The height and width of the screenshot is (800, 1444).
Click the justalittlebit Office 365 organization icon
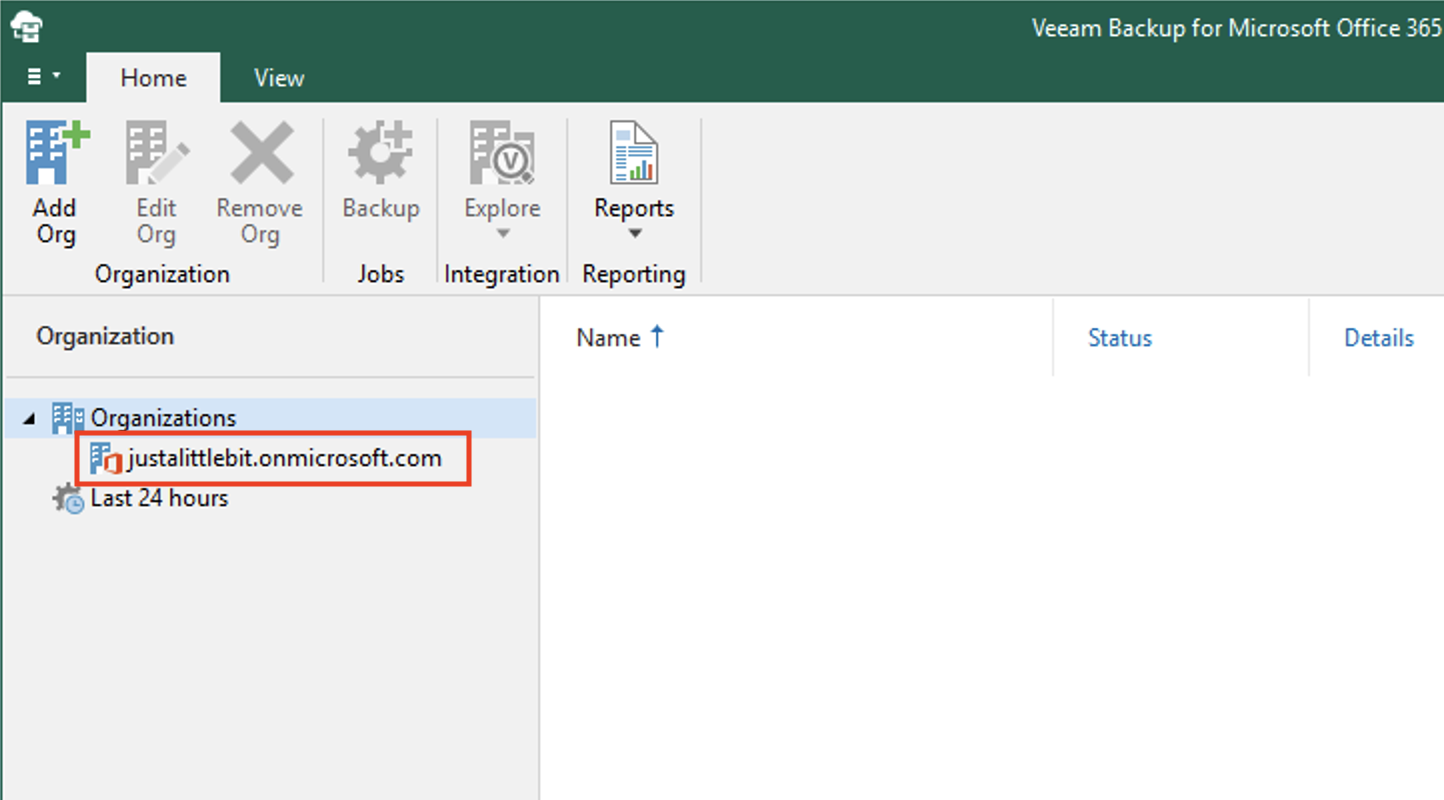click(106, 459)
